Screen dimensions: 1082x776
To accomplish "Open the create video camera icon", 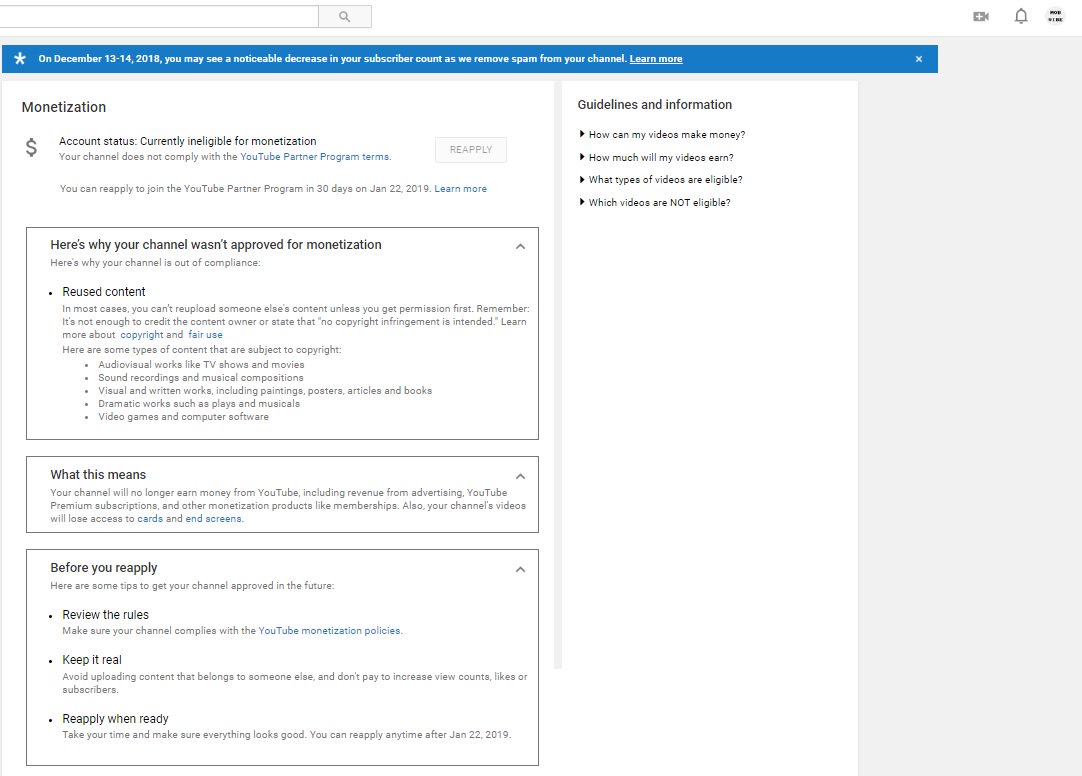I will click(981, 17).
